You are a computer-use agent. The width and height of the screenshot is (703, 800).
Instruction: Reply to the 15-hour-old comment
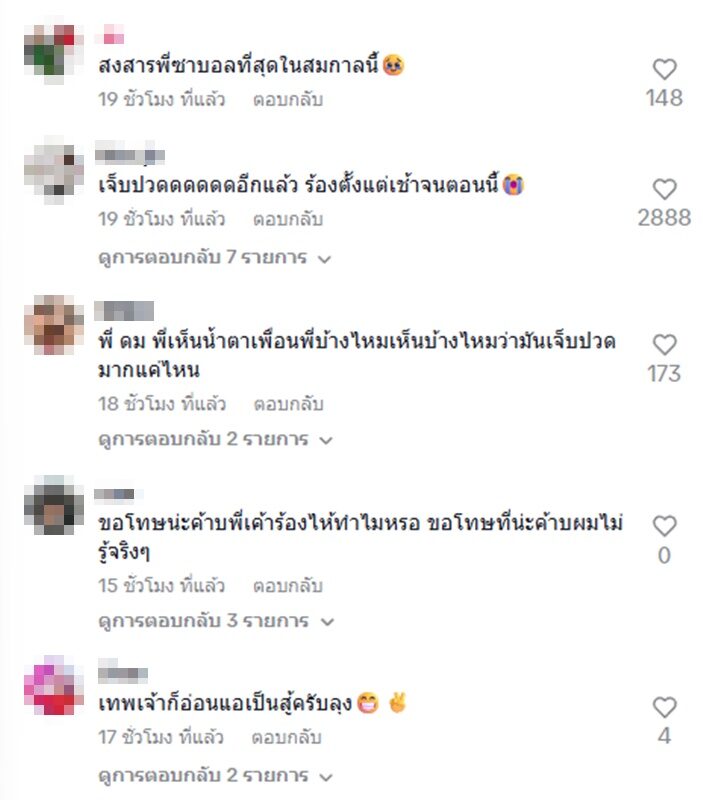pos(288,585)
